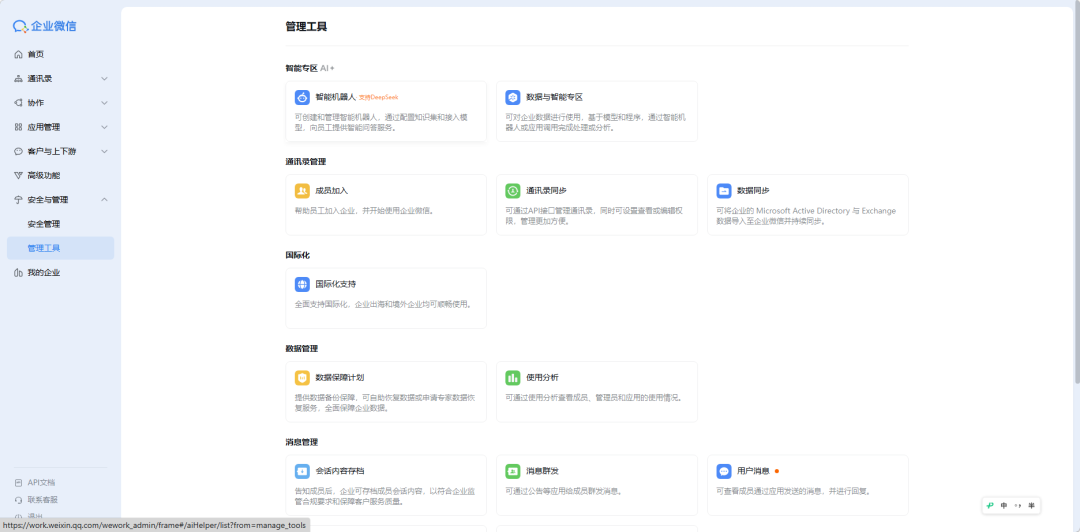Click the 客户与上下游 sidebar icon

click(19, 151)
